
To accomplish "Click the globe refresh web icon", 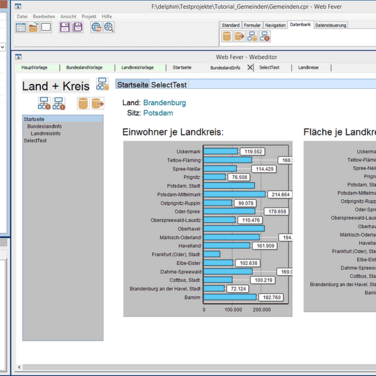I will tap(96, 27).
